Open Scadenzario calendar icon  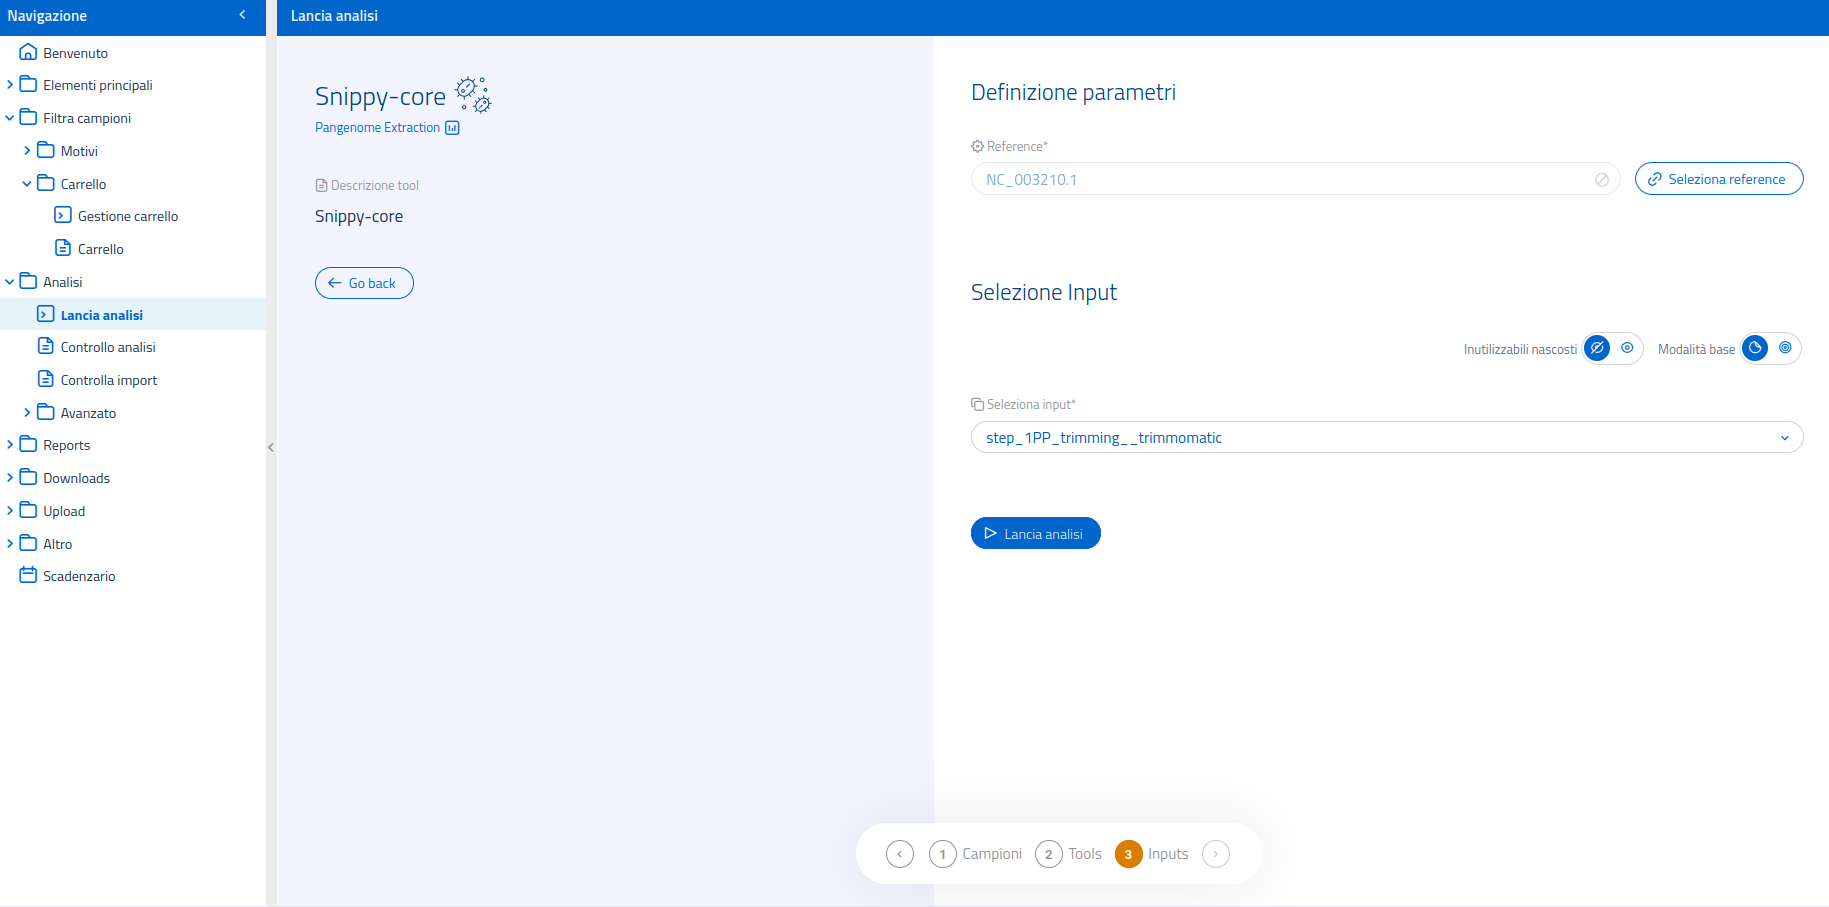tap(28, 575)
